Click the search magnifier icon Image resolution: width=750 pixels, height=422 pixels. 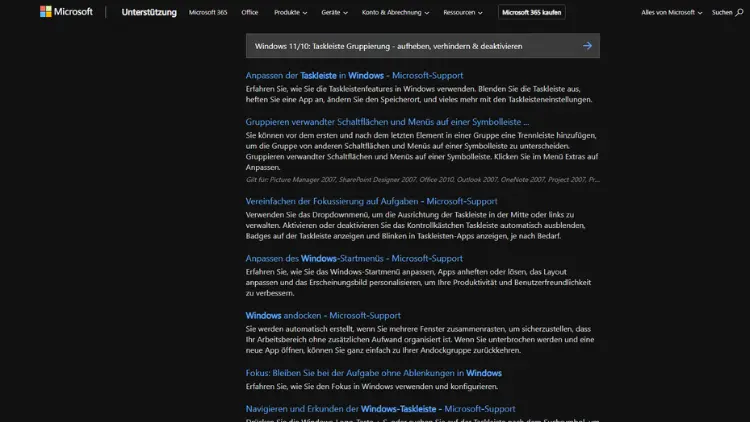point(739,12)
